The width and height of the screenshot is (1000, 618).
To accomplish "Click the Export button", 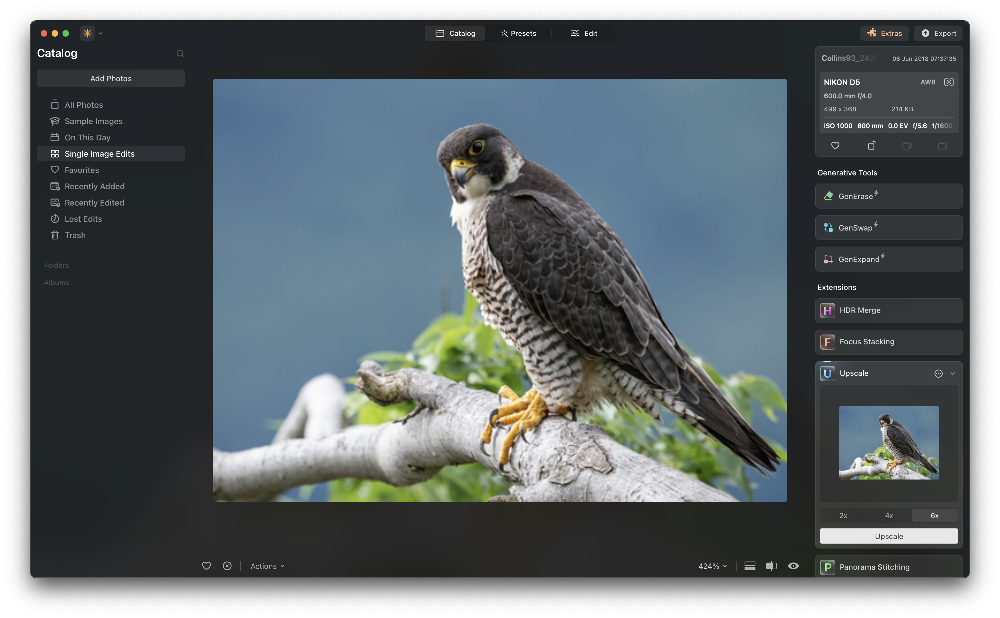I will (x=938, y=33).
